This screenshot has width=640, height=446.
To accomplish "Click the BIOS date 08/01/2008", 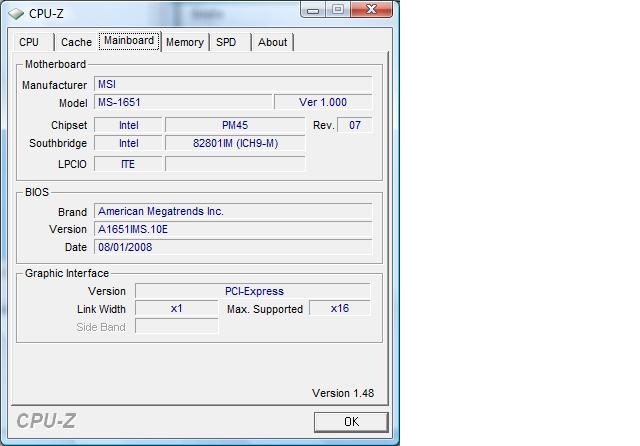I will pos(233,247).
